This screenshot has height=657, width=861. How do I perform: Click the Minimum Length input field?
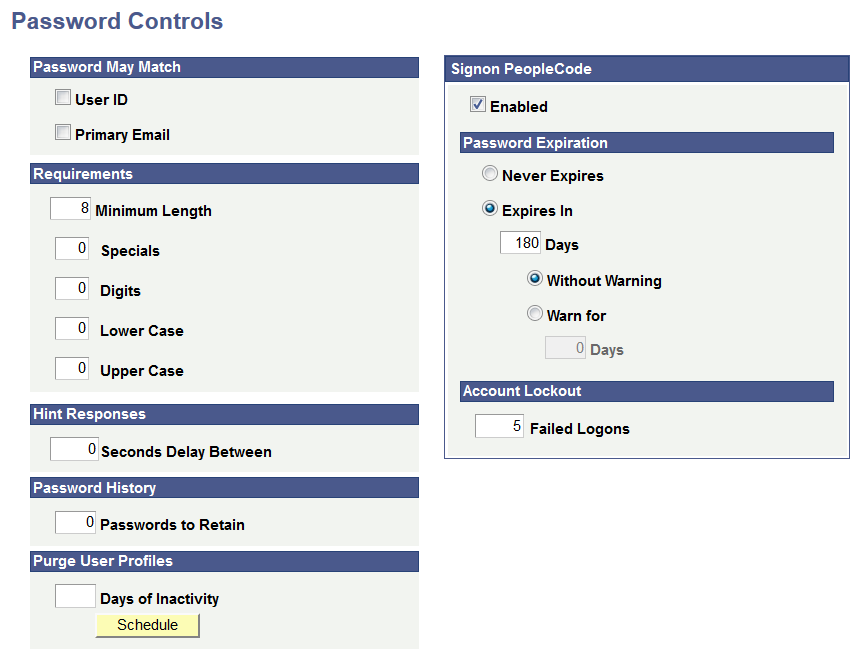(70, 208)
